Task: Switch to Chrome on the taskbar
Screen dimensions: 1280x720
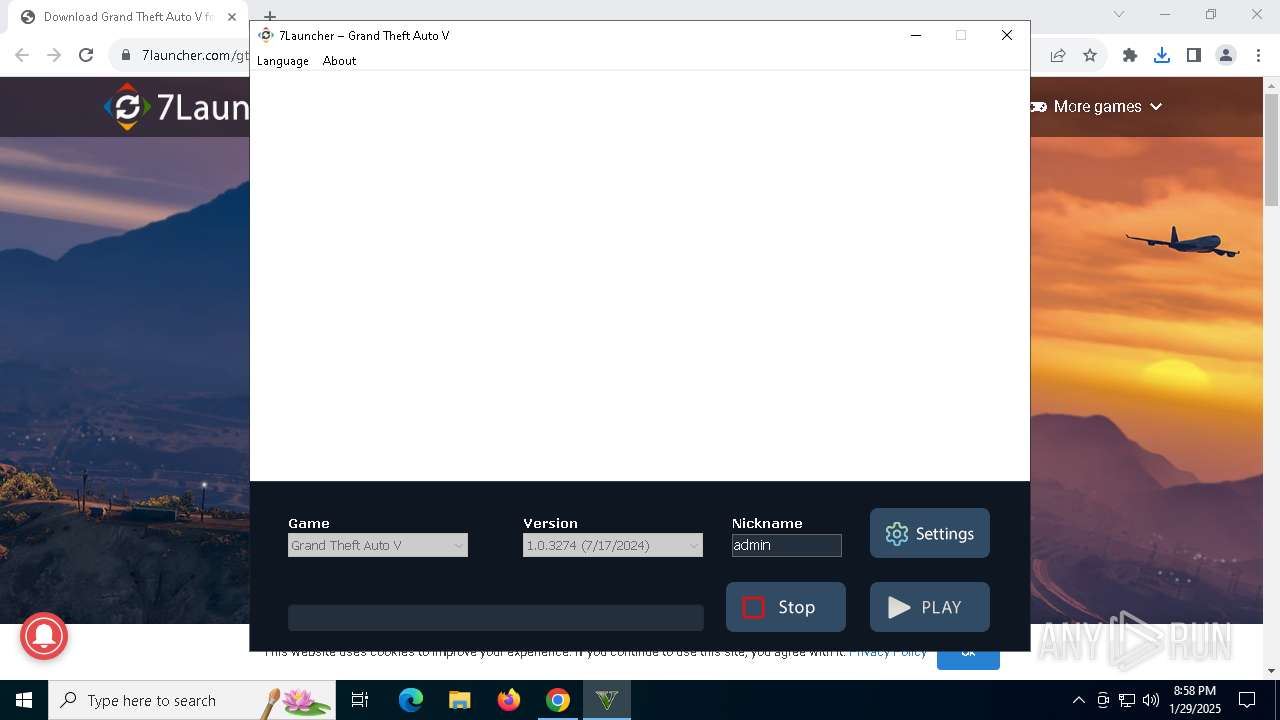Action: 558,700
